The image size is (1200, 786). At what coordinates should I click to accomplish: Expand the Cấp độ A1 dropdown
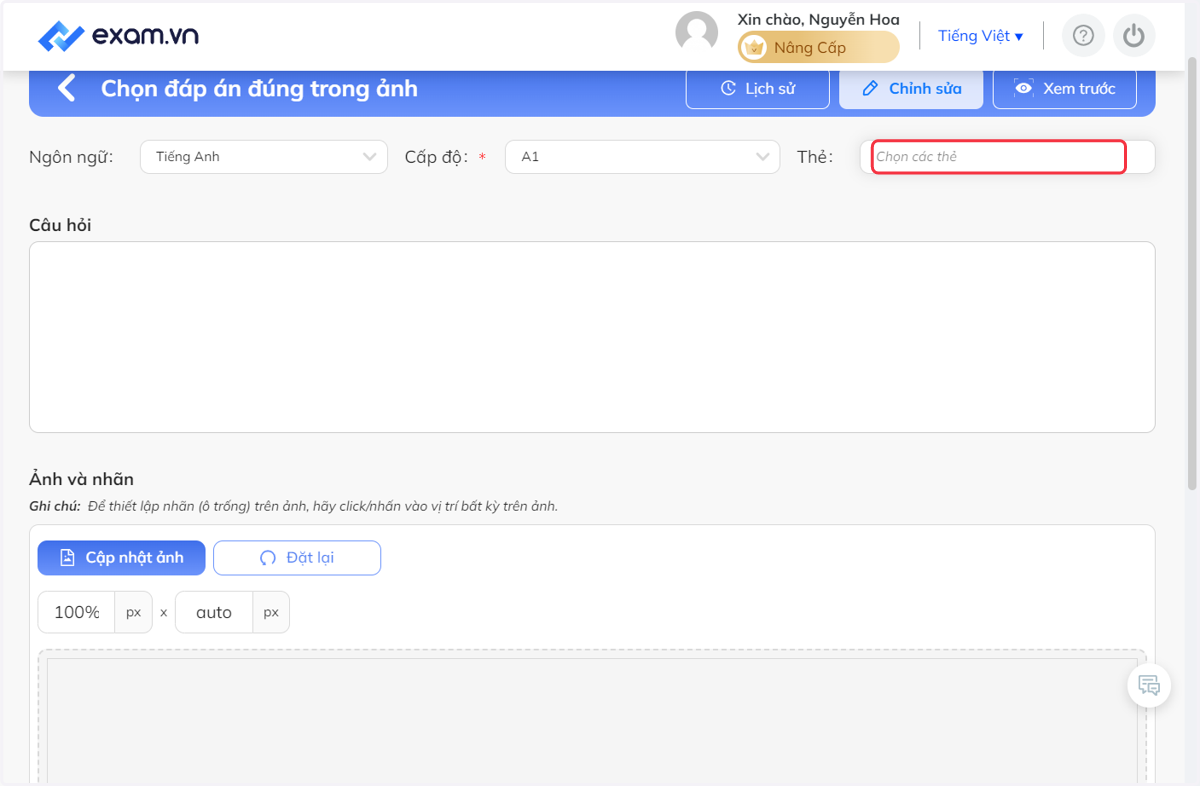click(x=642, y=157)
